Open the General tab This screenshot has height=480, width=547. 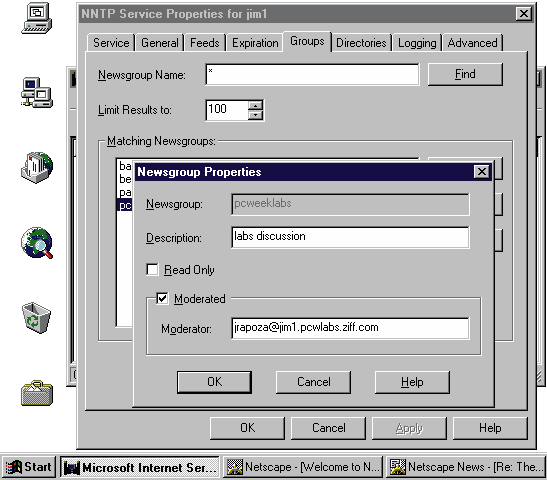pyautogui.click(x=159, y=43)
